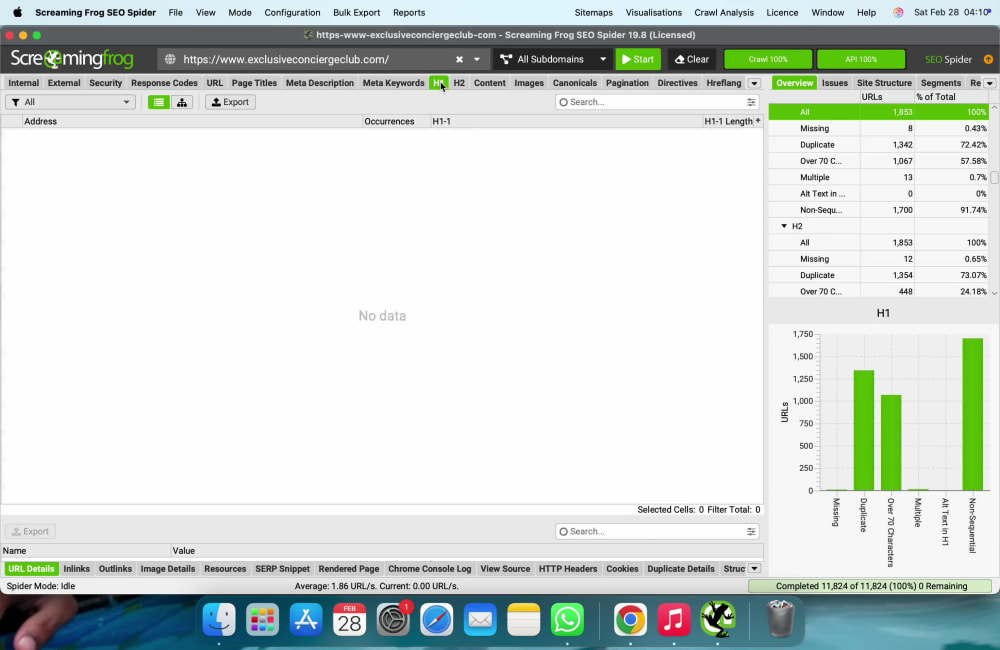This screenshot has width=1000, height=650.
Task: Click the top Export button
Action: click(x=230, y=102)
